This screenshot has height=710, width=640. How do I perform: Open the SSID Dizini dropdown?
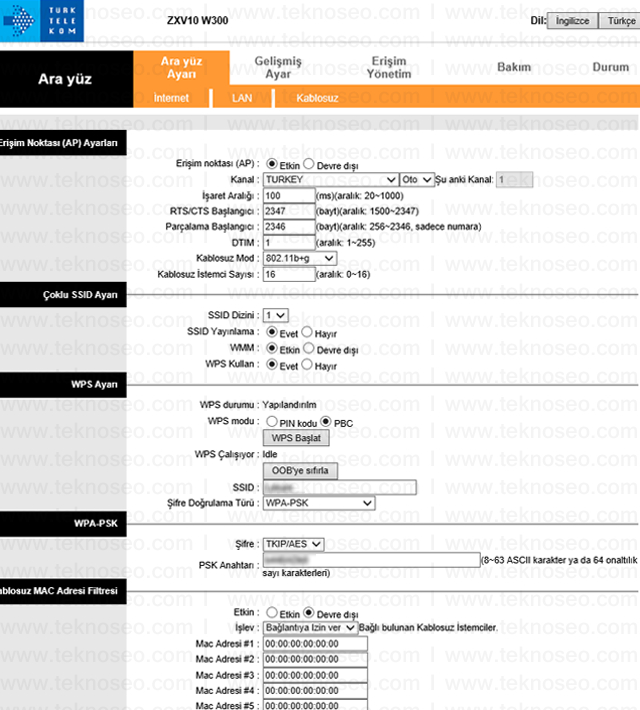coord(275,315)
